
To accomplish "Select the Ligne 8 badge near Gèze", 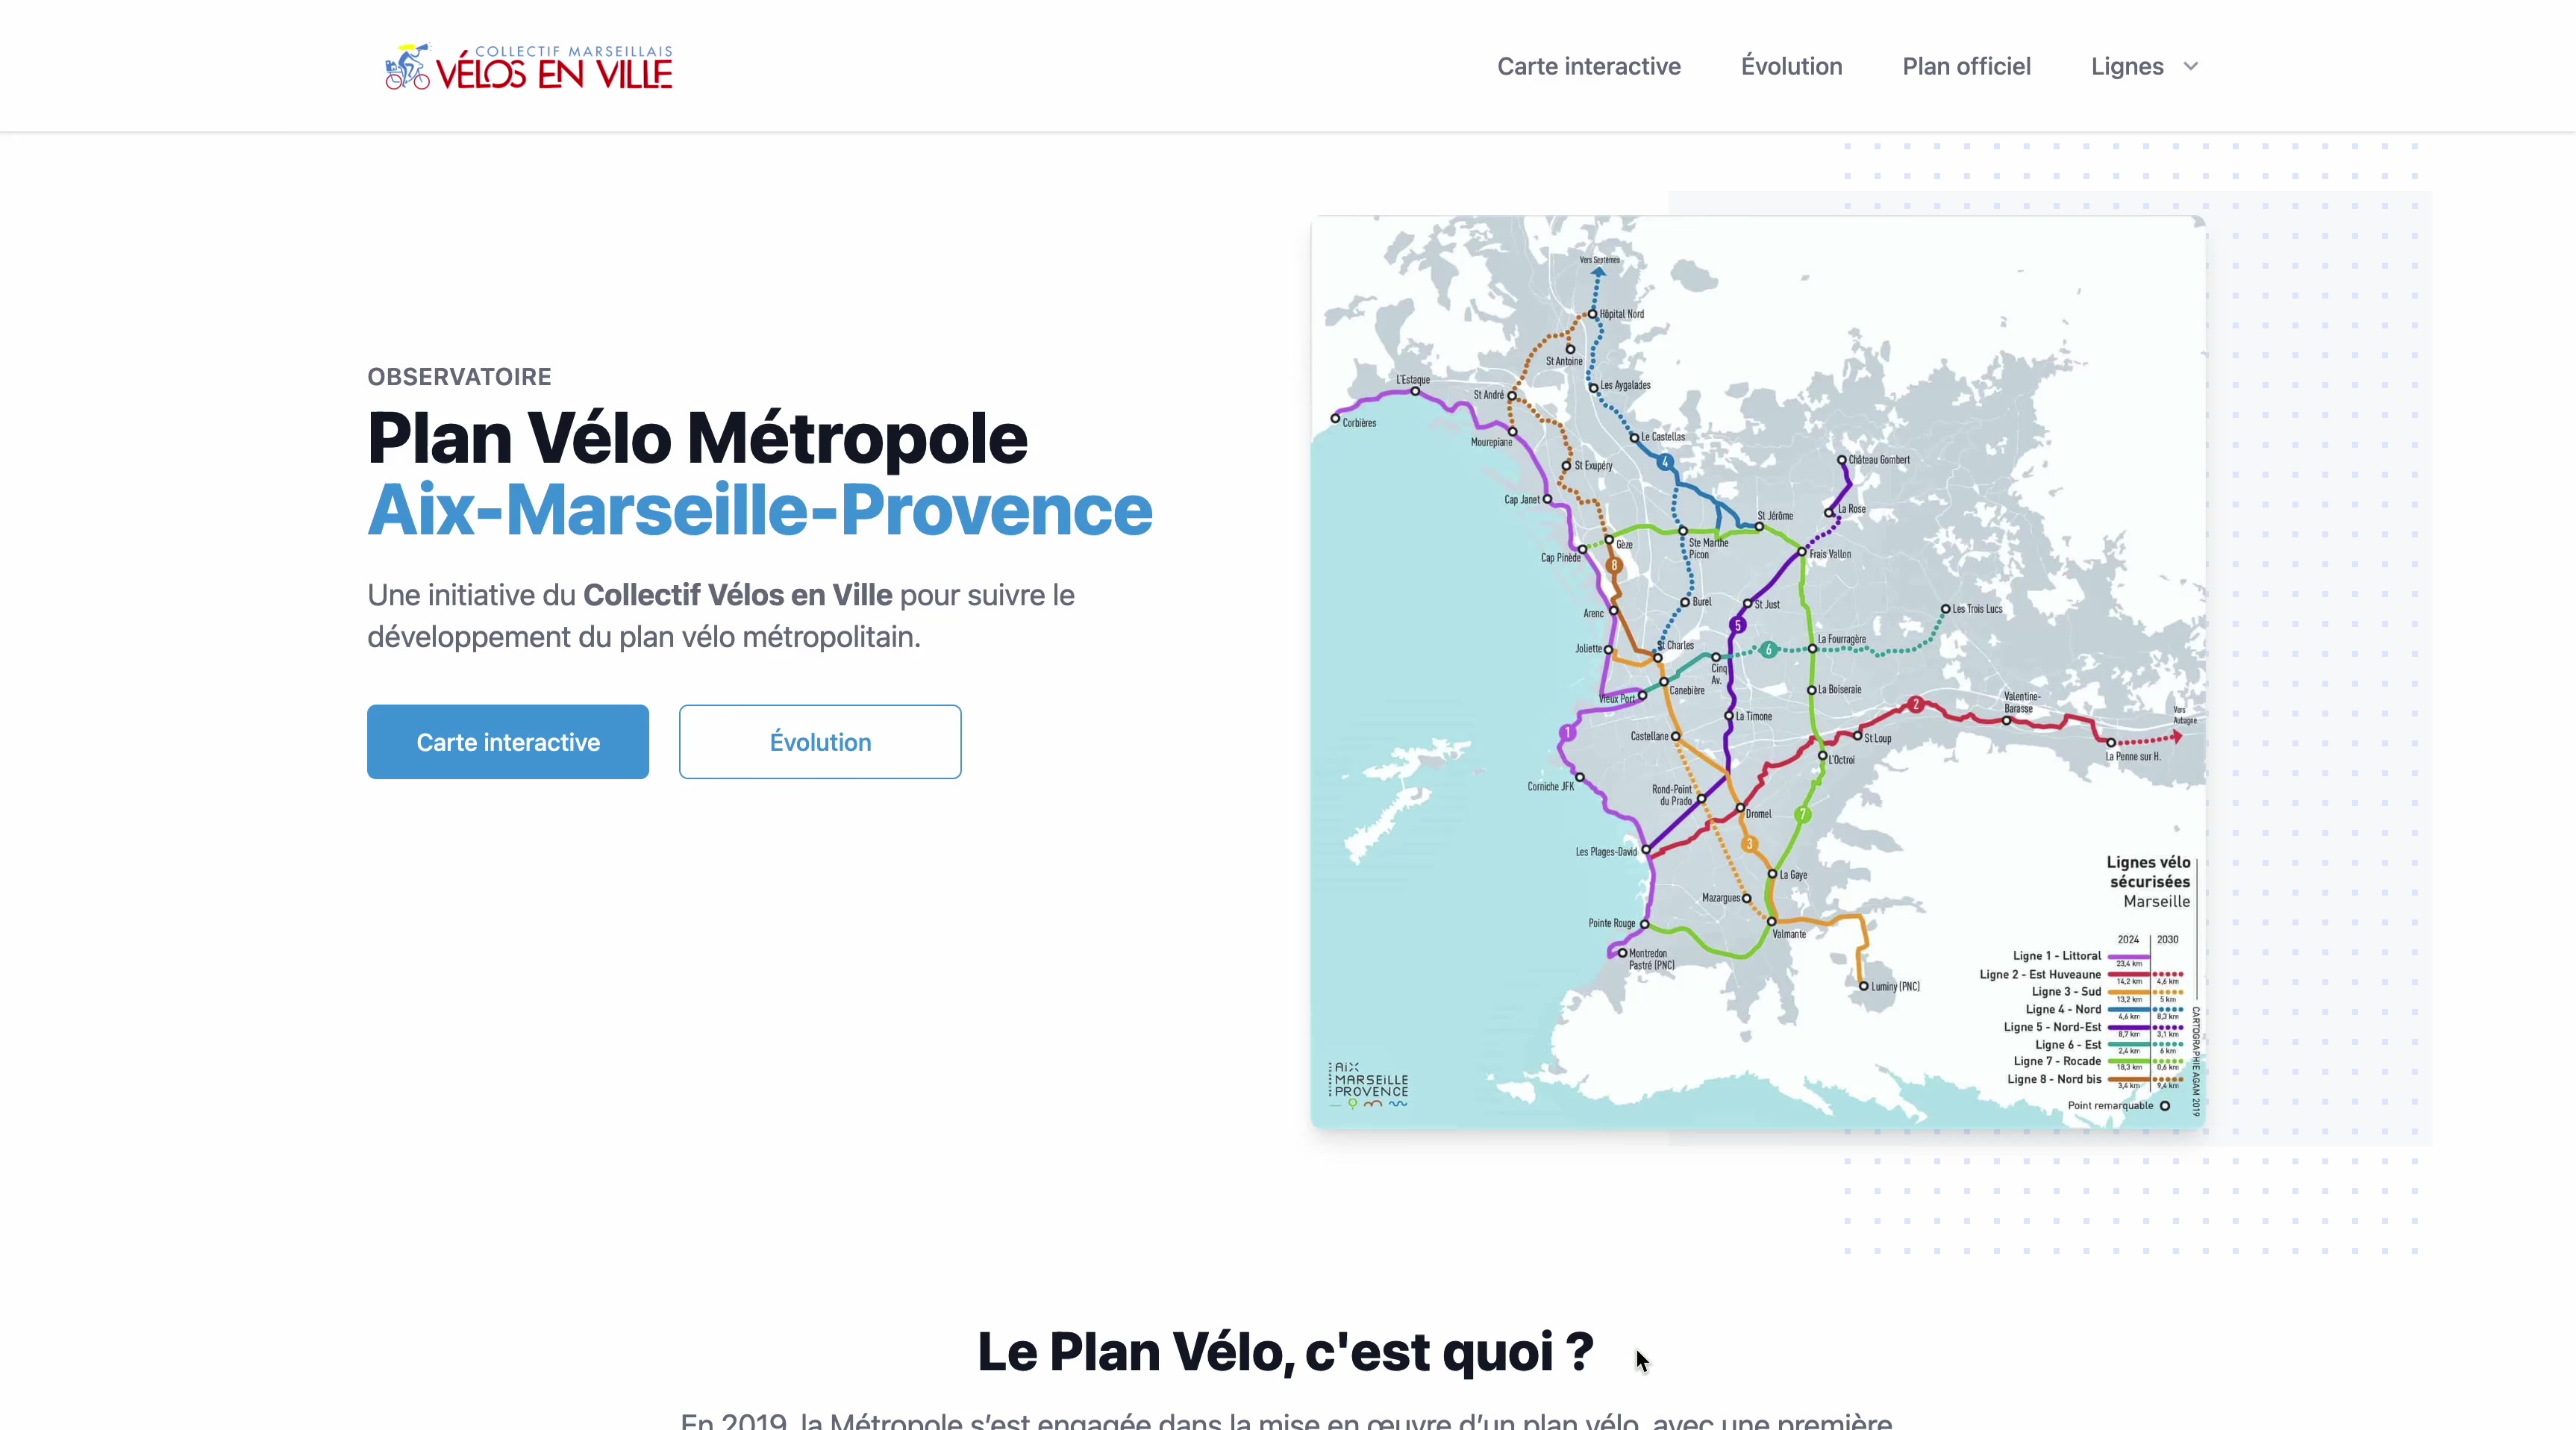I will coord(1615,564).
